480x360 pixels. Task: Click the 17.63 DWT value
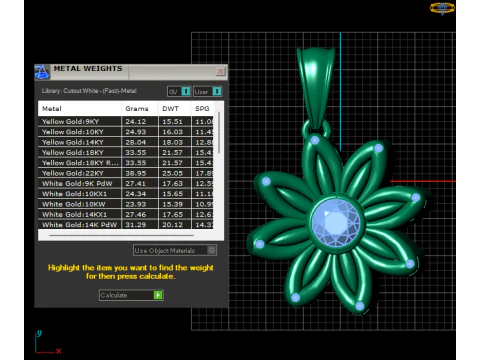click(x=172, y=184)
